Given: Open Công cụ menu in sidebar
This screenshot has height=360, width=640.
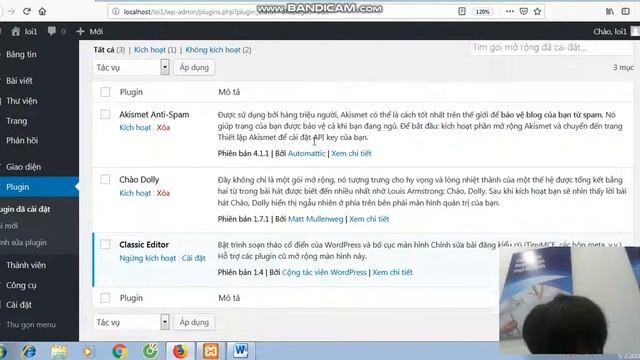Looking at the screenshot, I should pos(21,285).
